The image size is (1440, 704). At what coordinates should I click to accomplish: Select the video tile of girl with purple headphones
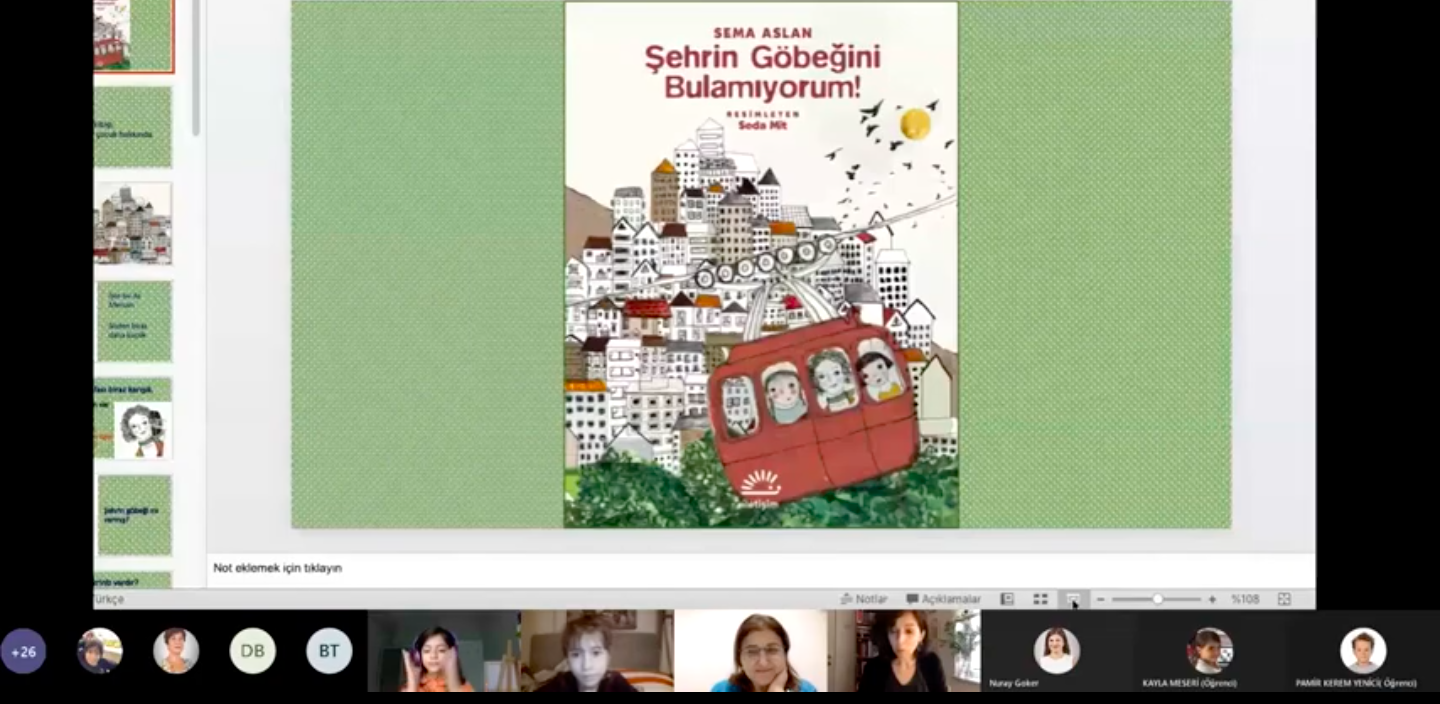pos(444,651)
